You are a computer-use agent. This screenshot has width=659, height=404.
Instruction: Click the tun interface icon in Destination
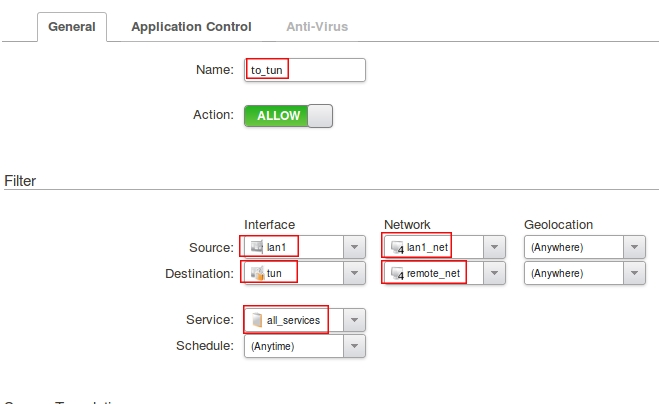coord(257,273)
